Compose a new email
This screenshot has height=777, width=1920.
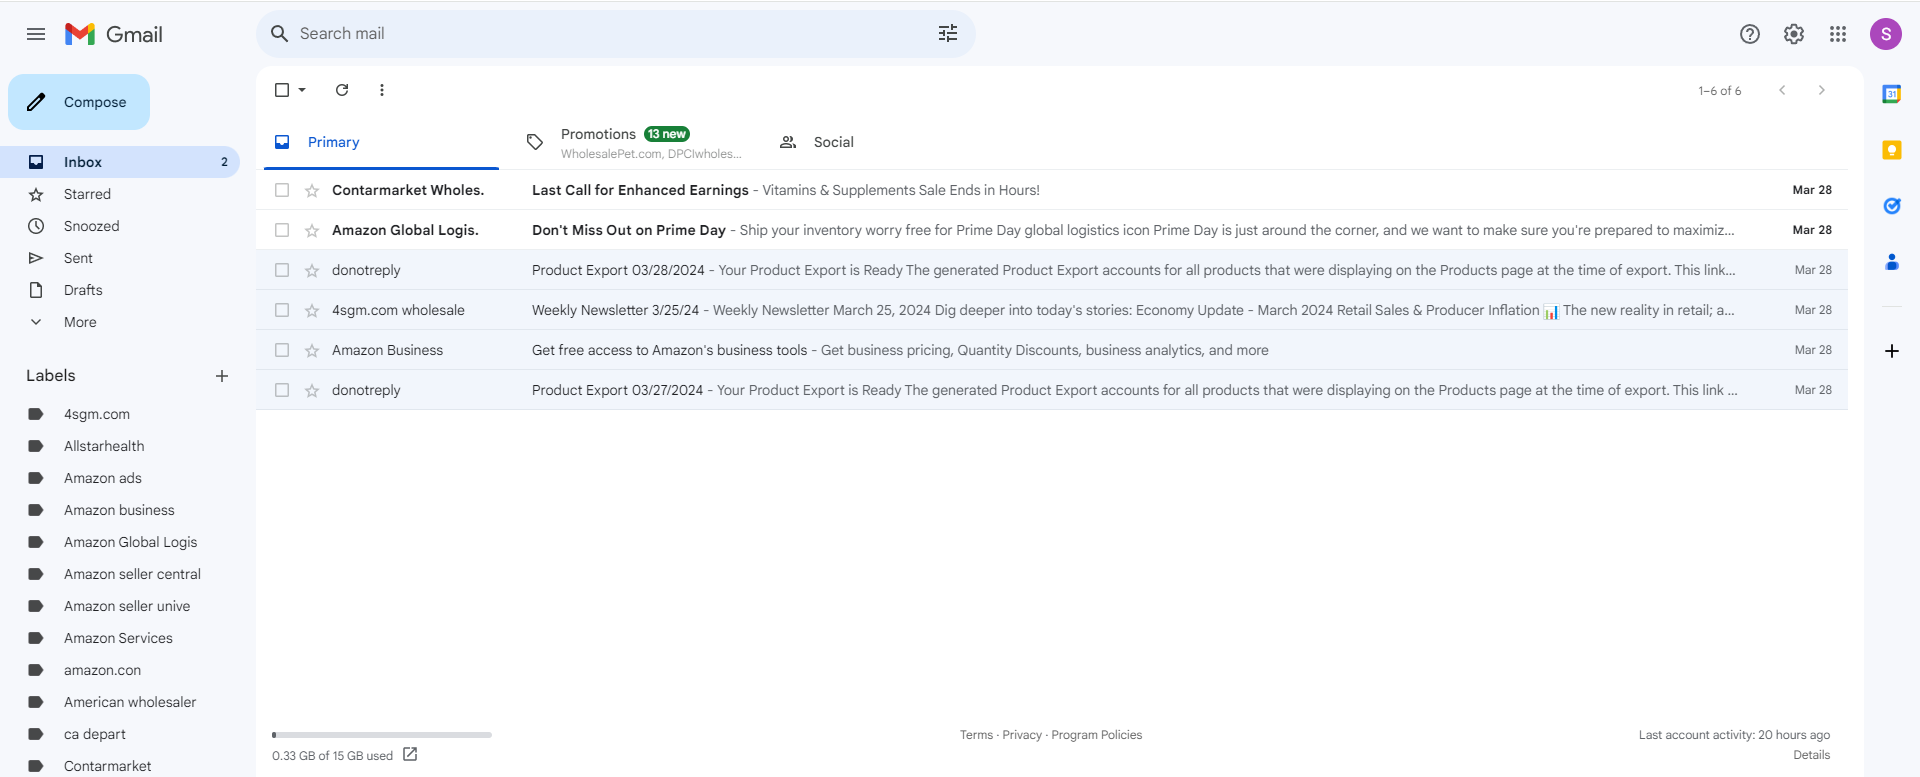79,102
